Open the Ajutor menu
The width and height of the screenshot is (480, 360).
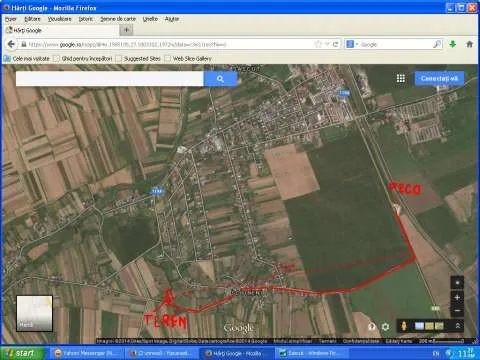pos(172,19)
